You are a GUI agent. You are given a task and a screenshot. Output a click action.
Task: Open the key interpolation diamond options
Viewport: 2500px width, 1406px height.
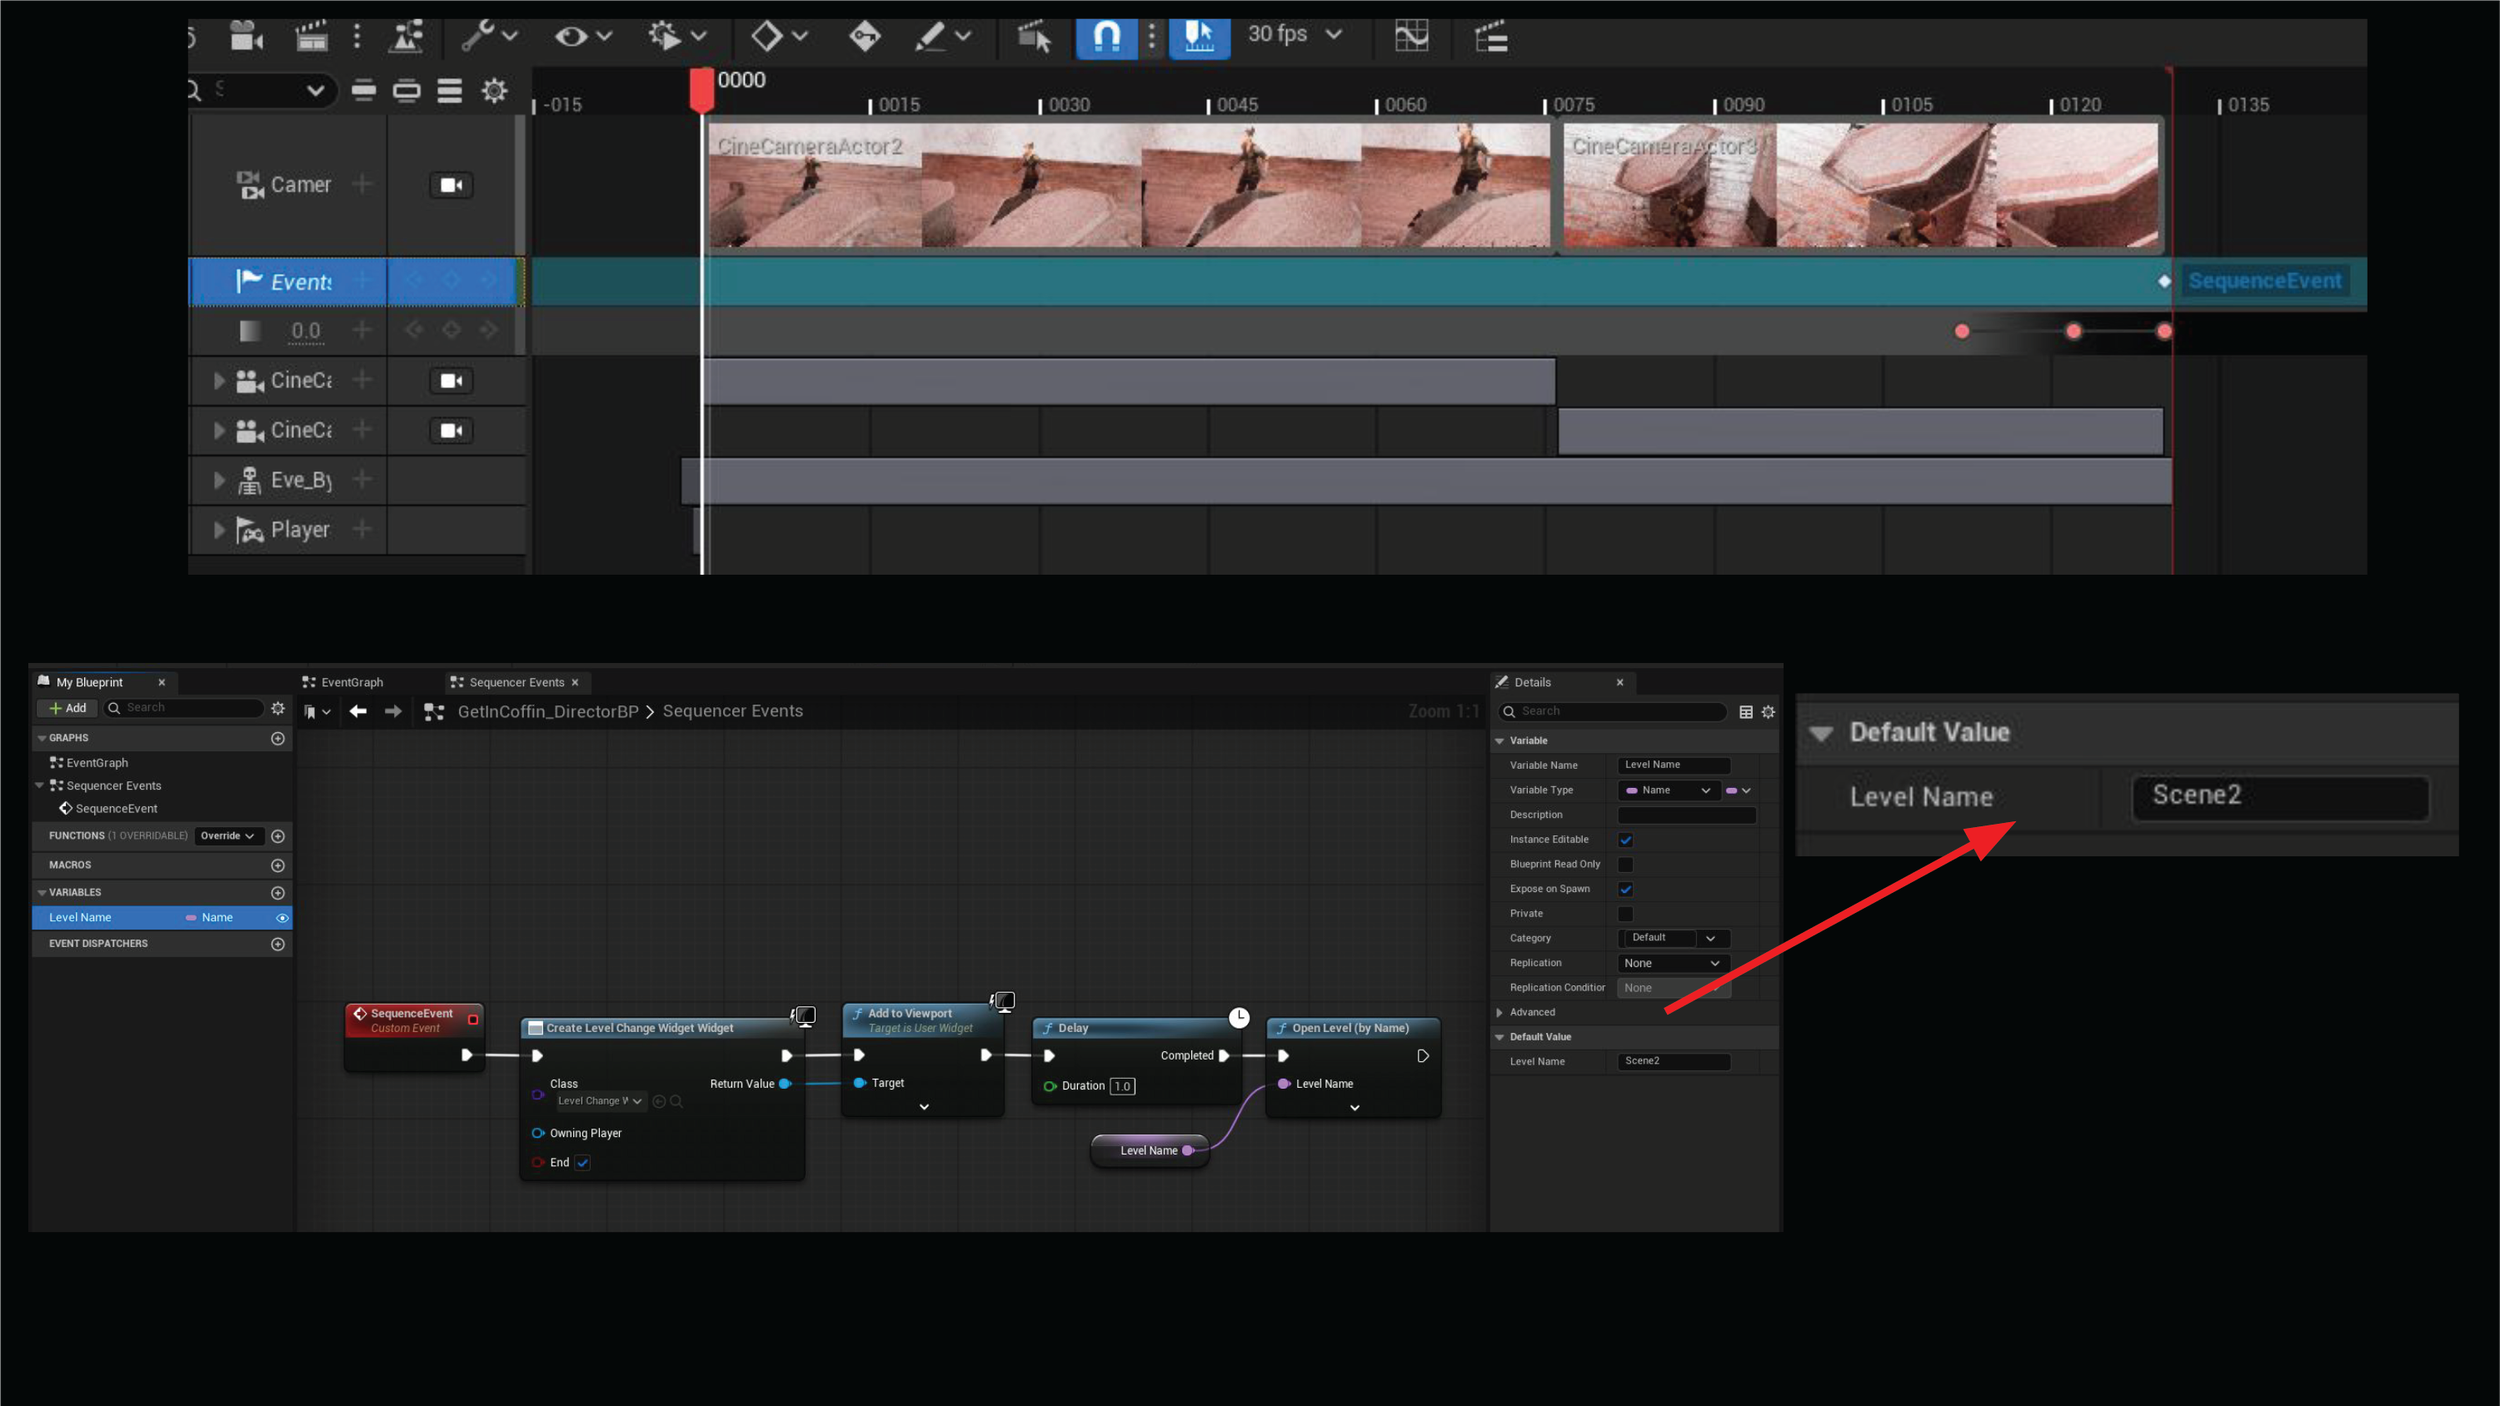779,37
